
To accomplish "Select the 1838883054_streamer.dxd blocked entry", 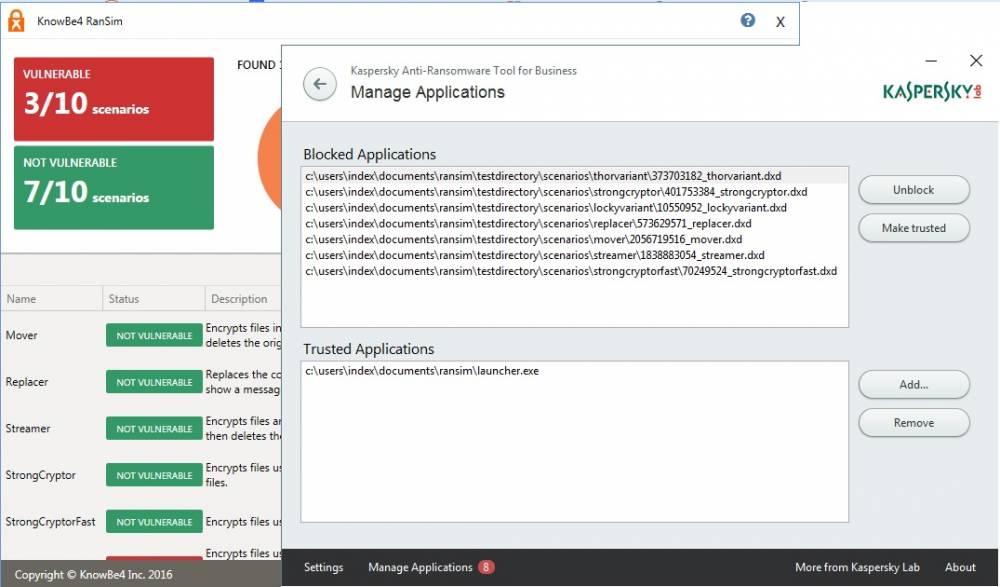I will click(x=575, y=255).
